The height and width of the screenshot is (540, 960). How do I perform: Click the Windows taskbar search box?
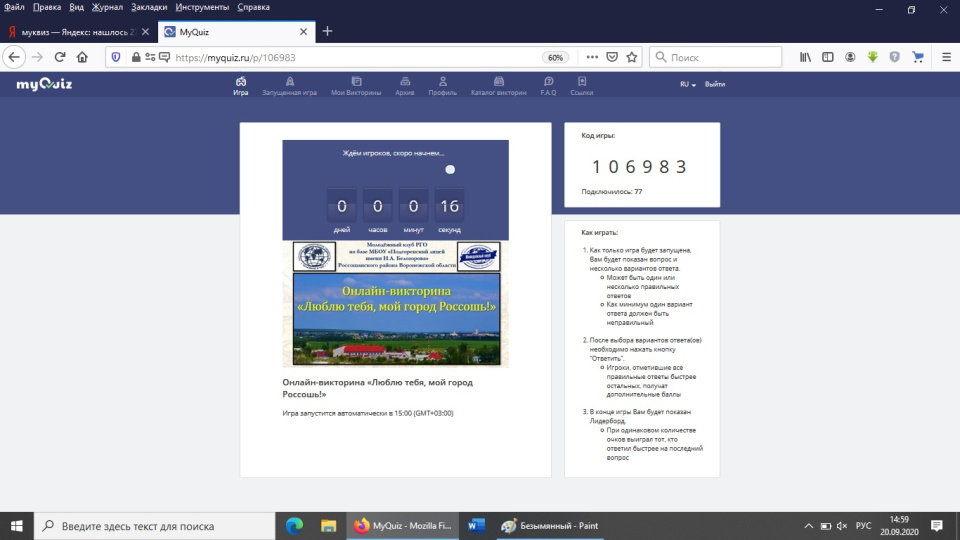pos(154,526)
